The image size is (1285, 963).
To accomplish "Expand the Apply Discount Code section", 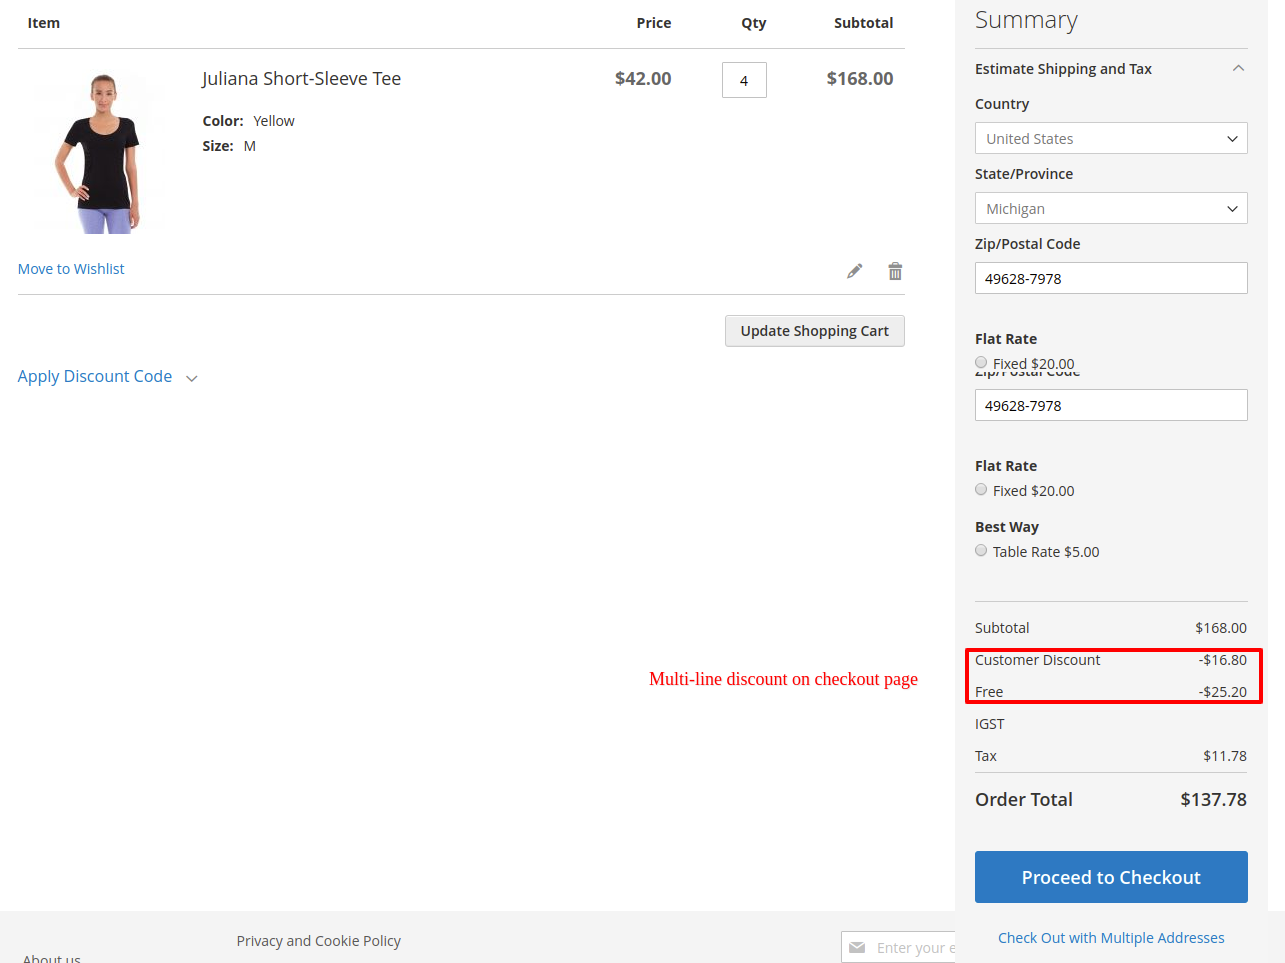I will (x=107, y=377).
